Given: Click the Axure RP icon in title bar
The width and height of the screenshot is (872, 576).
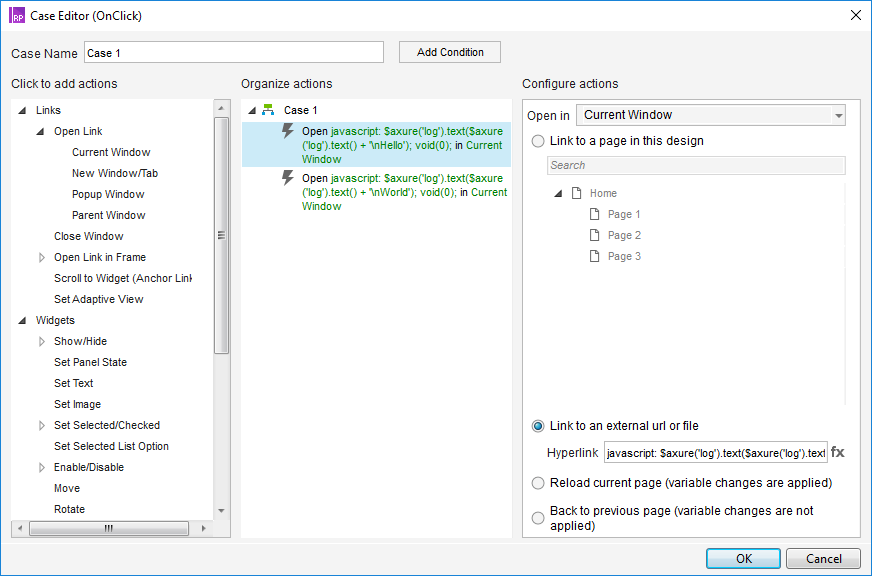Looking at the screenshot, I should [17, 14].
